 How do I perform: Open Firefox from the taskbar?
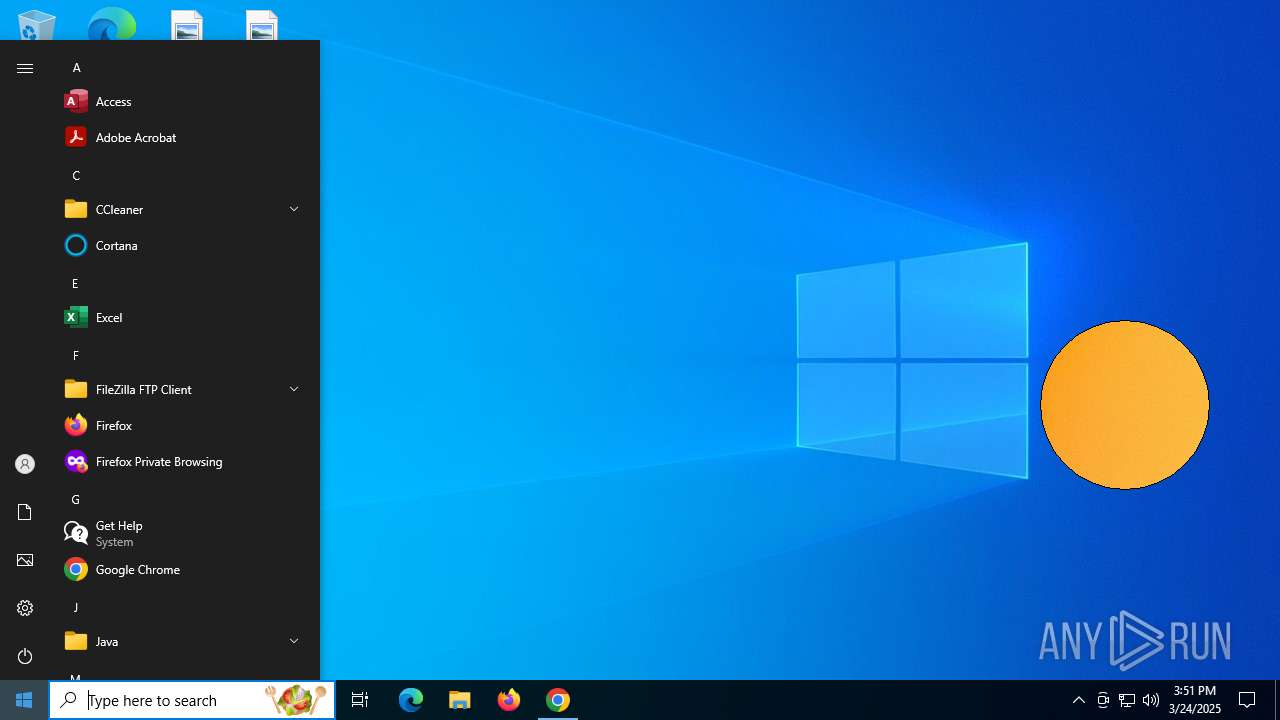tap(509, 700)
